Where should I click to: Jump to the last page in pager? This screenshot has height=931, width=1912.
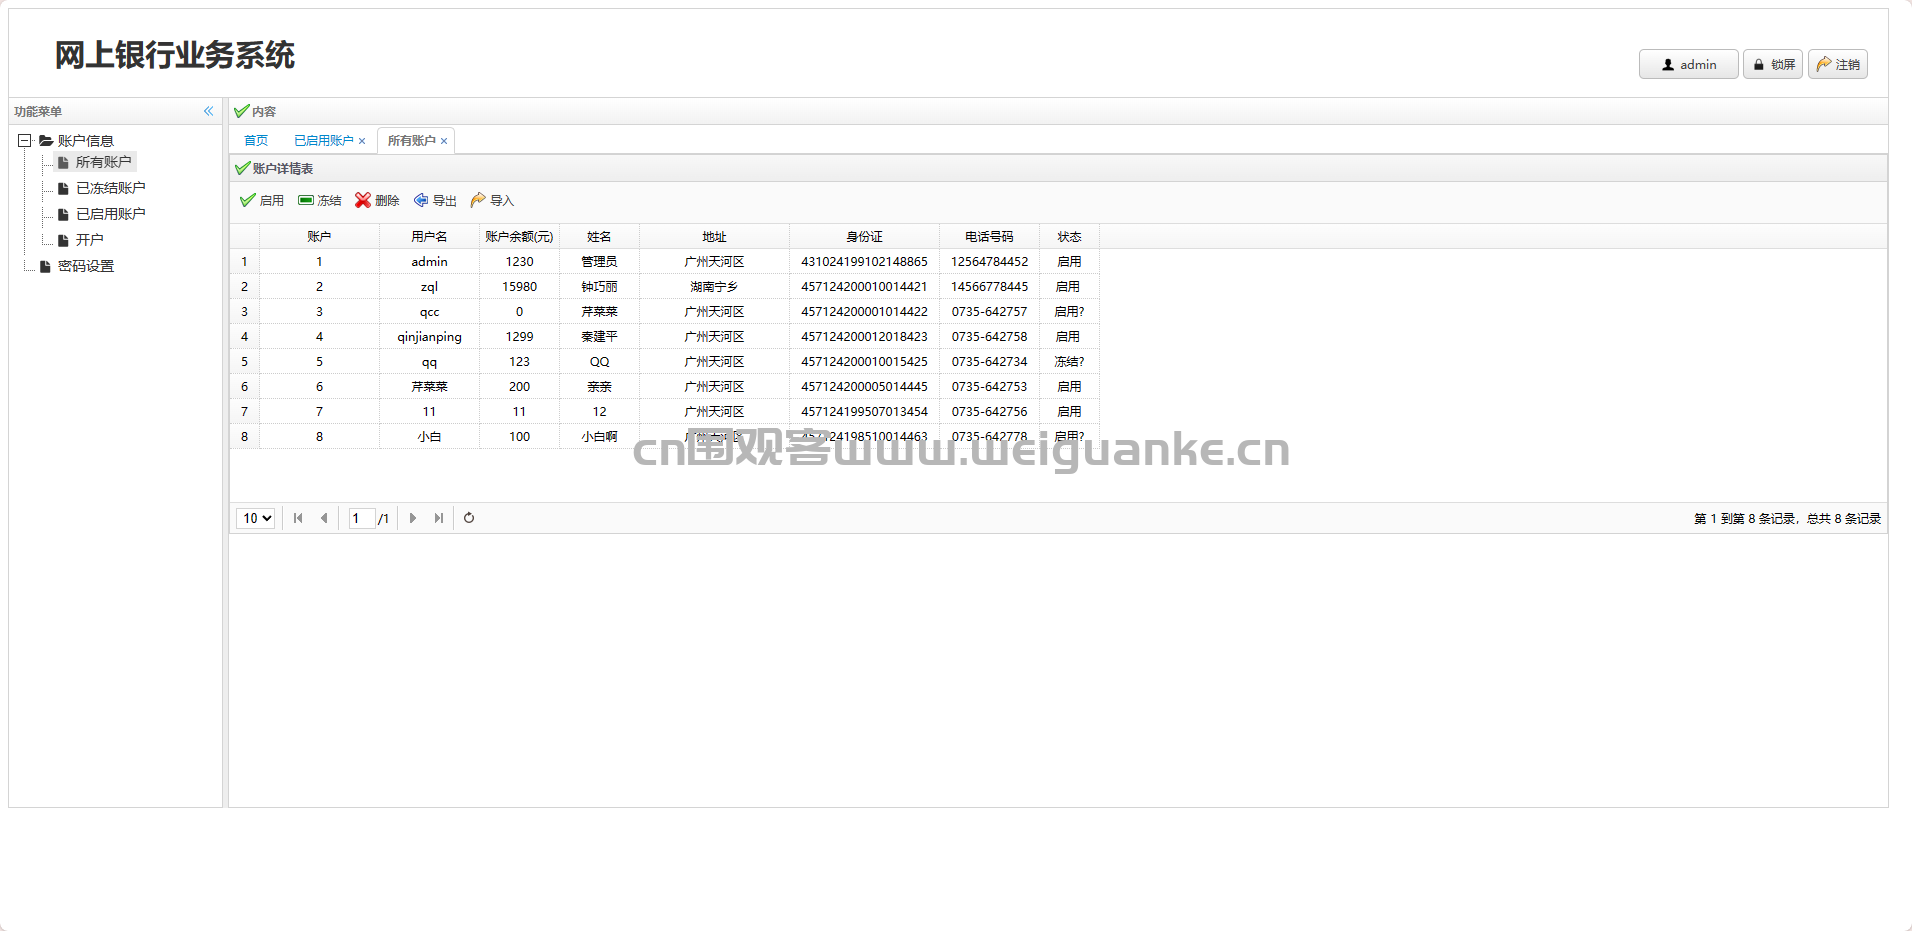tap(438, 518)
